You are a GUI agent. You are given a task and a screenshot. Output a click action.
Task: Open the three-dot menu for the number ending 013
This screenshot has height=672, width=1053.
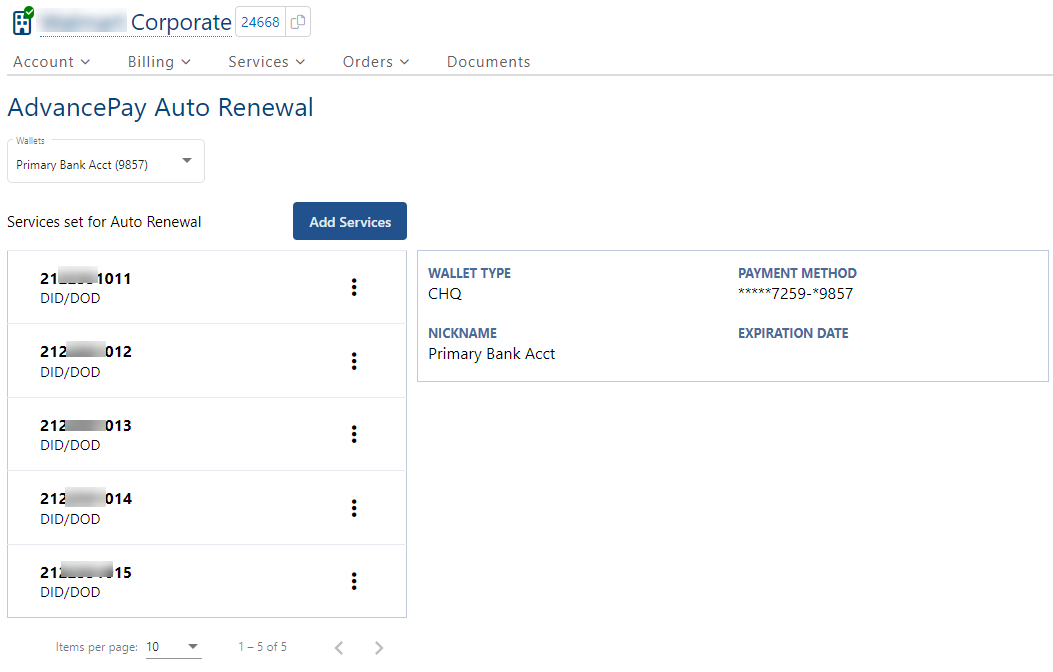pyautogui.click(x=354, y=434)
